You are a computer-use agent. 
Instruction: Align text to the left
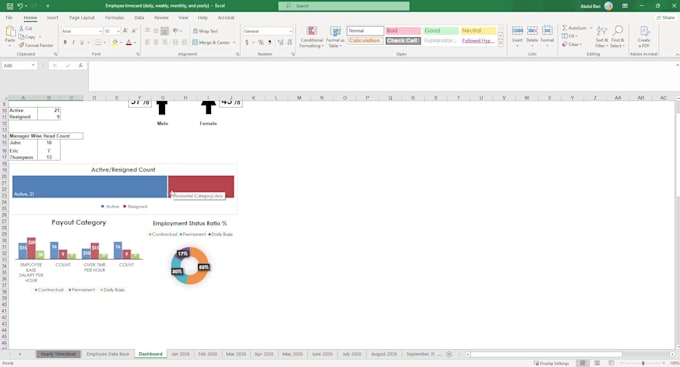click(147, 43)
